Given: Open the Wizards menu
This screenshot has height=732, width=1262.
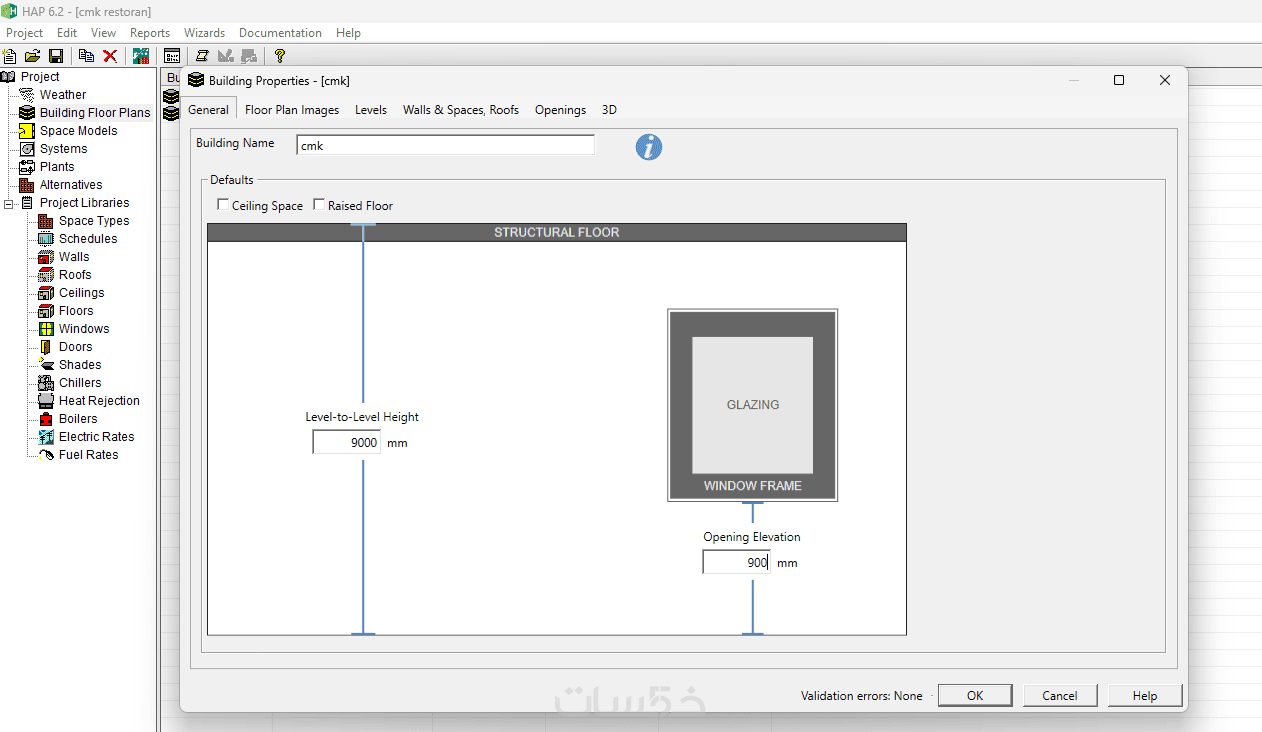Looking at the screenshot, I should [204, 33].
